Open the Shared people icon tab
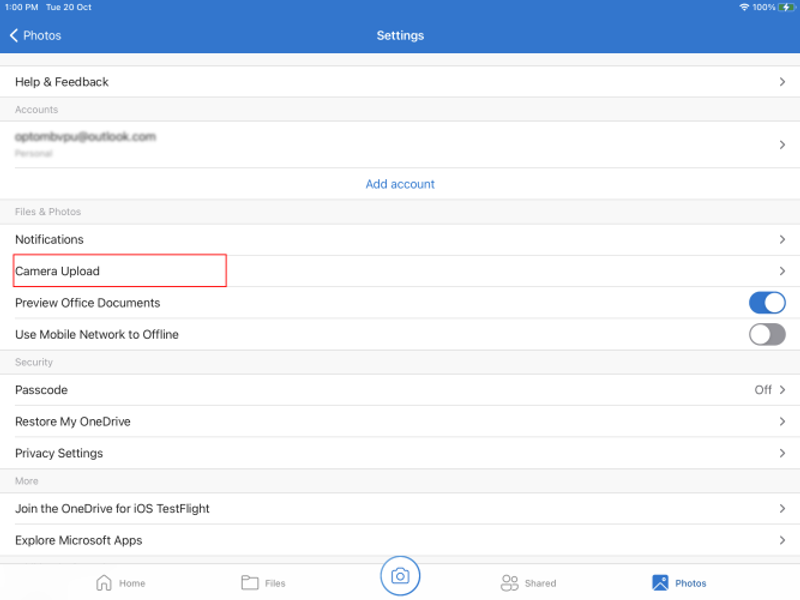 pos(510,583)
